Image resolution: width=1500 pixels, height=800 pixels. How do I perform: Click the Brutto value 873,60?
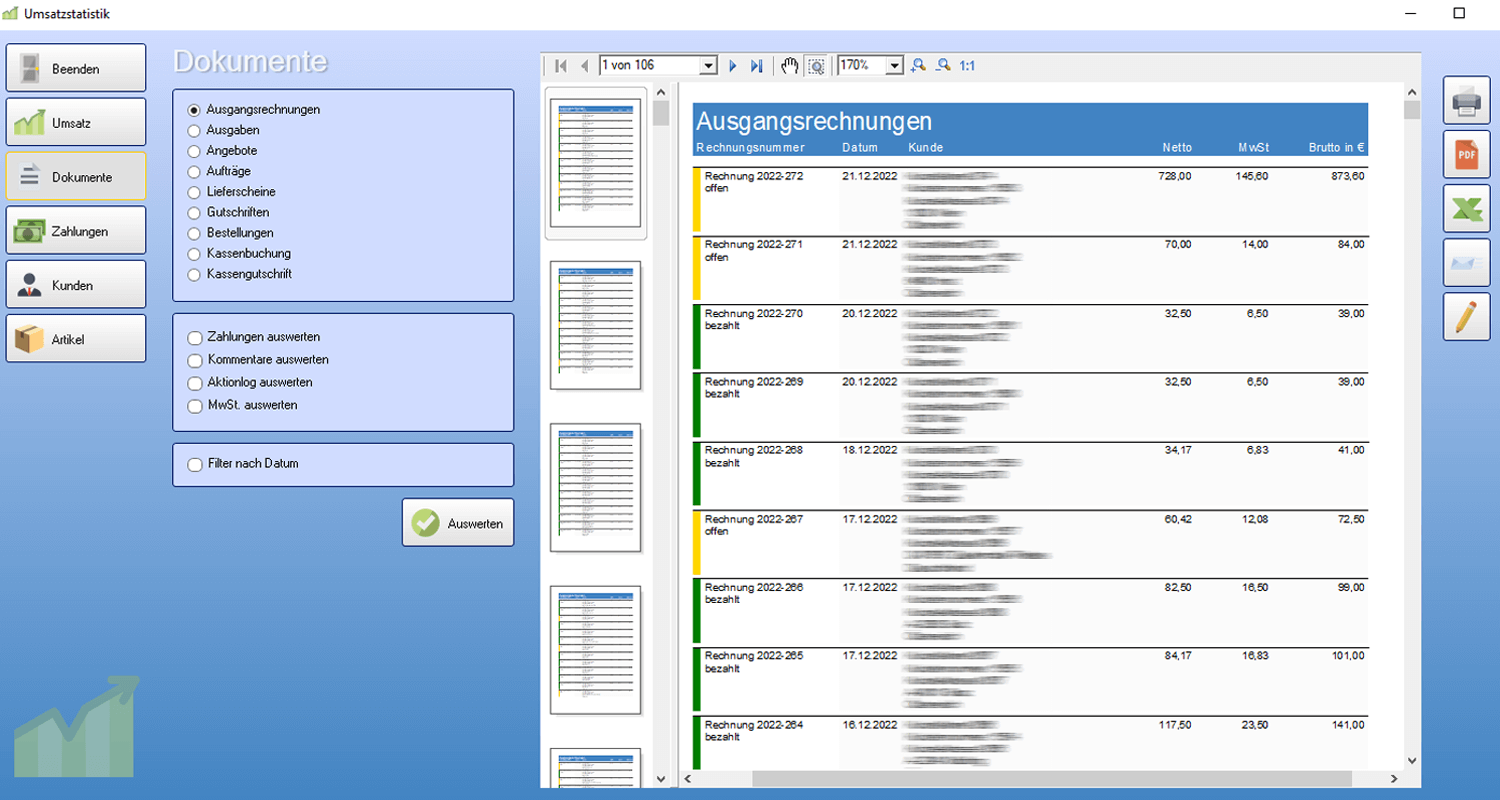coord(1347,176)
